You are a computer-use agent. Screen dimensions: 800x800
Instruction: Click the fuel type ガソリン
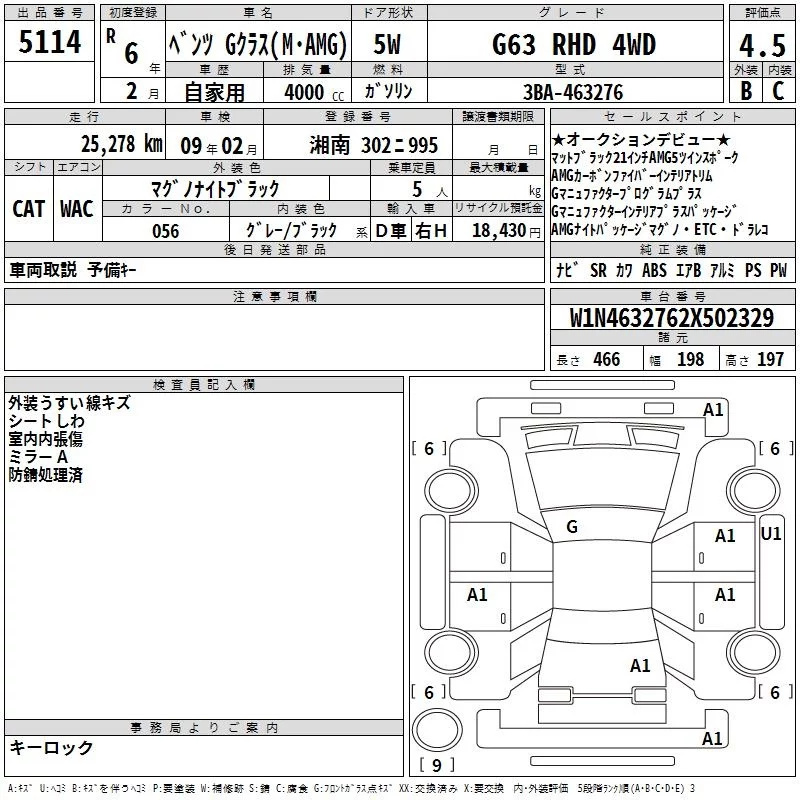pos(388,91)
